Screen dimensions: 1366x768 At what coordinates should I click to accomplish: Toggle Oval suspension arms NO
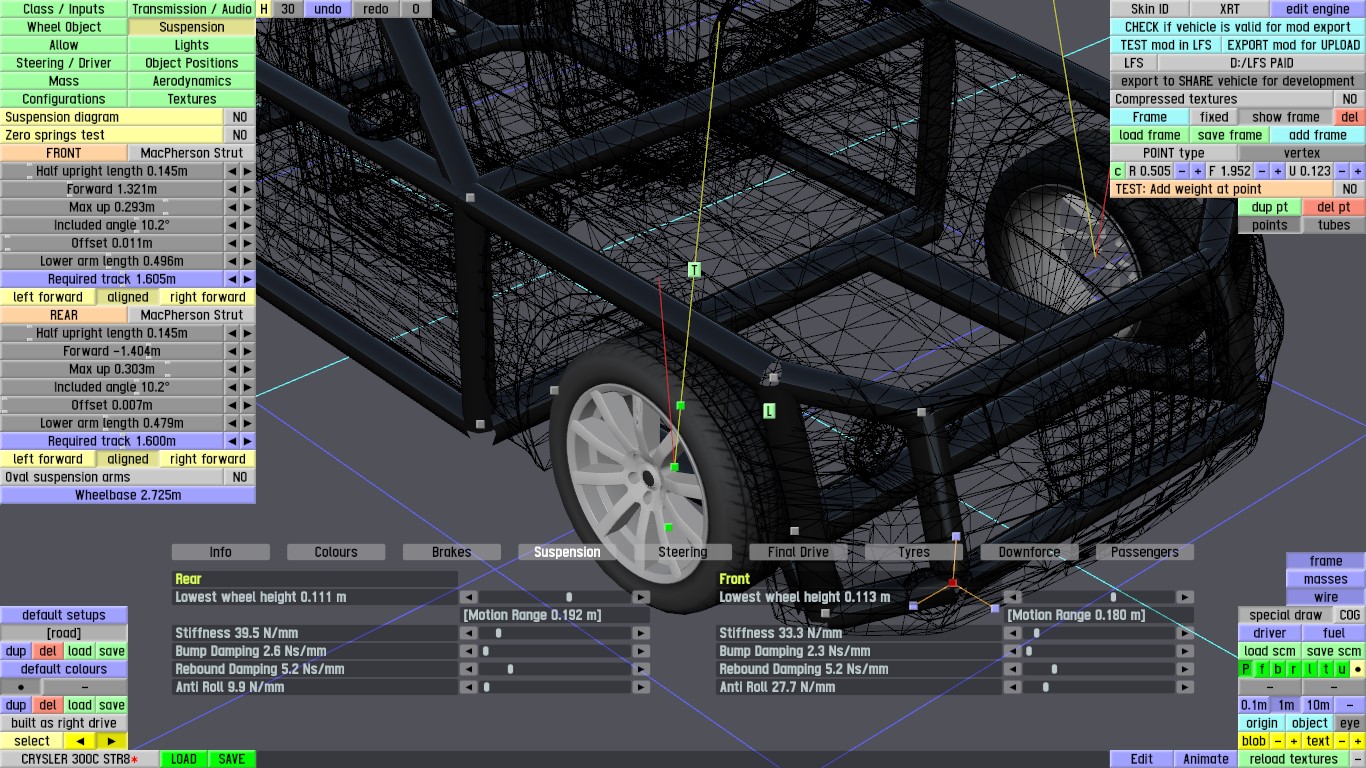pos(240,477)
